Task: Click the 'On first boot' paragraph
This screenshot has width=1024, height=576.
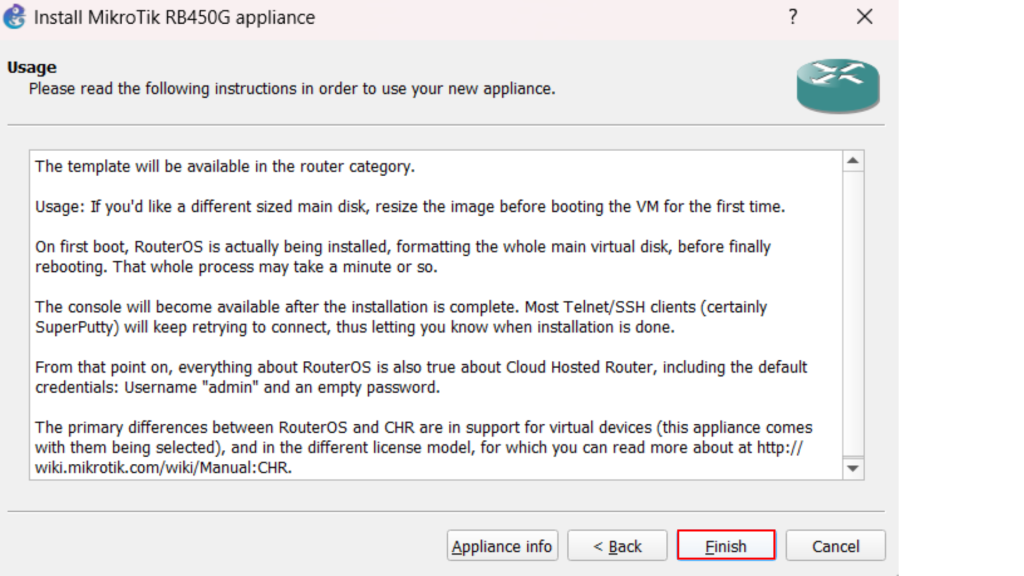Action: 400,256
